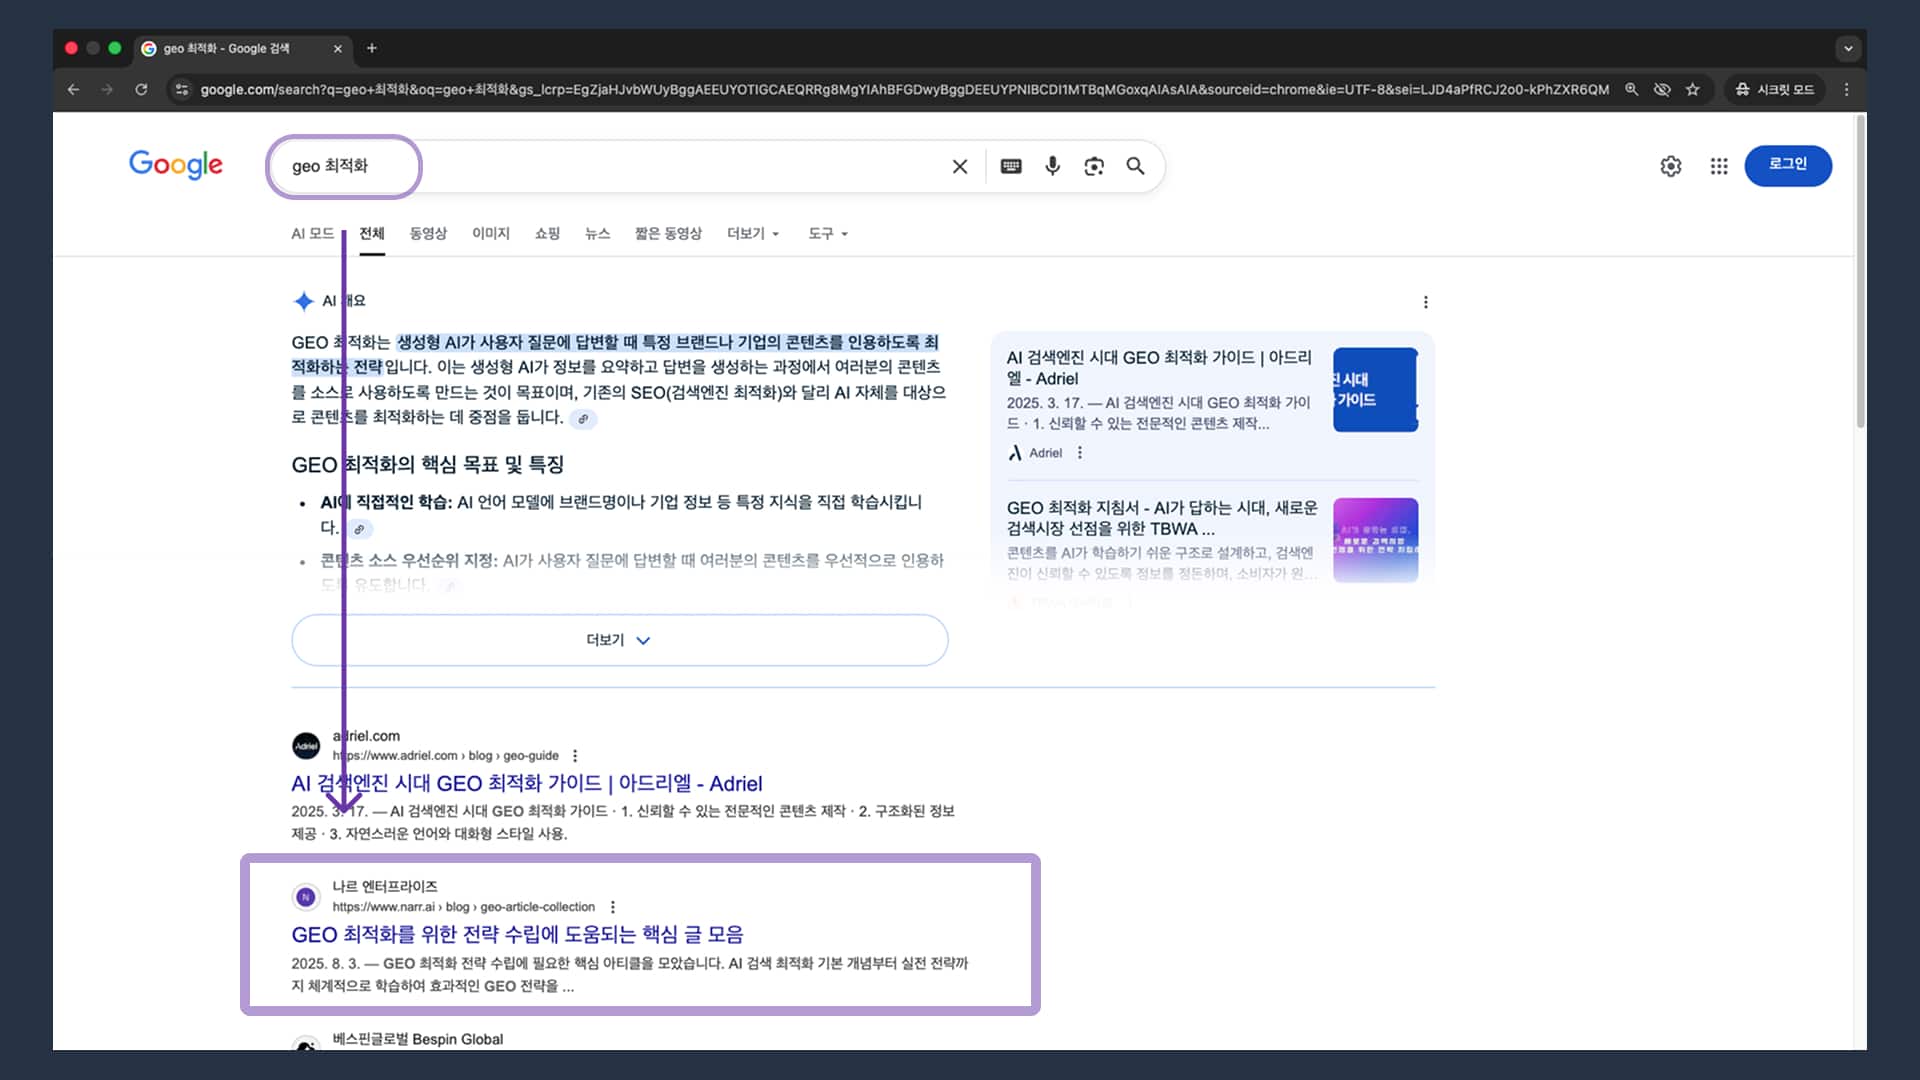Reload the page with the refresh icon
Screen dimensions: 1920x1080
click(x=142, y=89)
